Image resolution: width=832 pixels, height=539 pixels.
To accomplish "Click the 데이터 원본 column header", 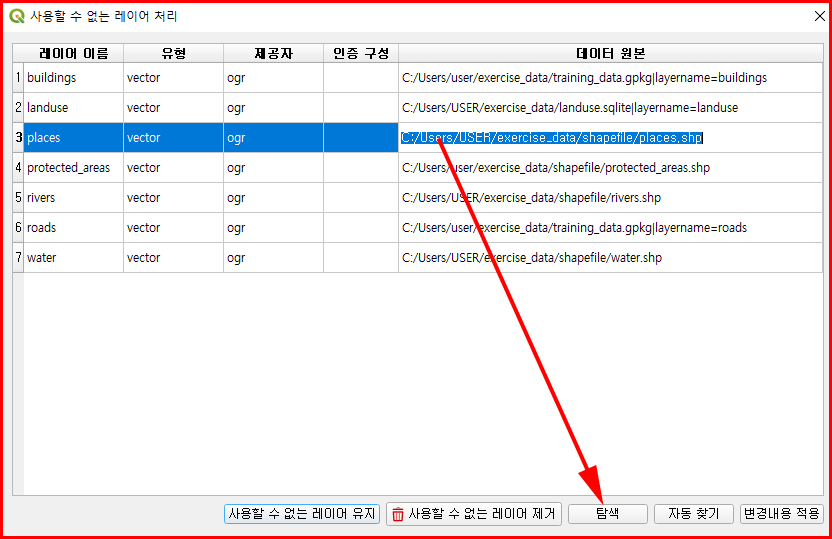I will (x=610, y=54).
